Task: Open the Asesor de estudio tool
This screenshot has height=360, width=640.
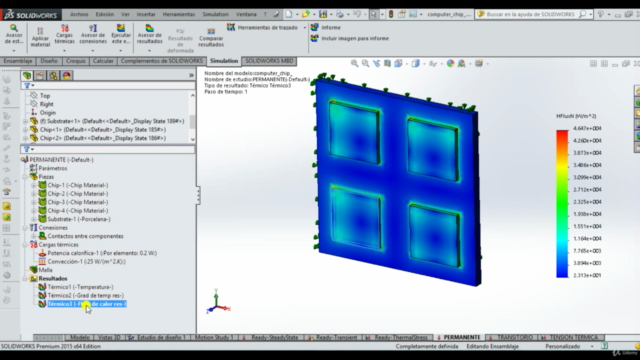Action: (x=14, y=34)
